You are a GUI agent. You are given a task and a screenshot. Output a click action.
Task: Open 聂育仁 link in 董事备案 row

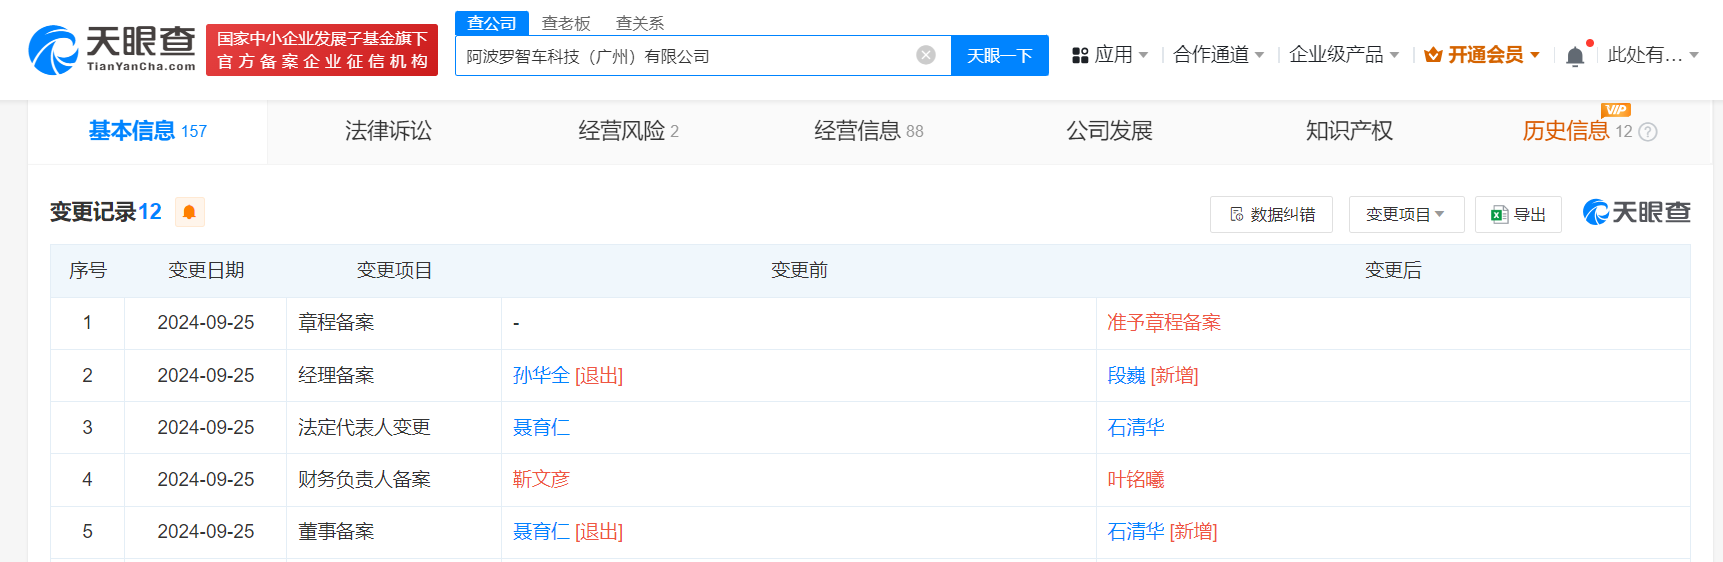point(541,531)
